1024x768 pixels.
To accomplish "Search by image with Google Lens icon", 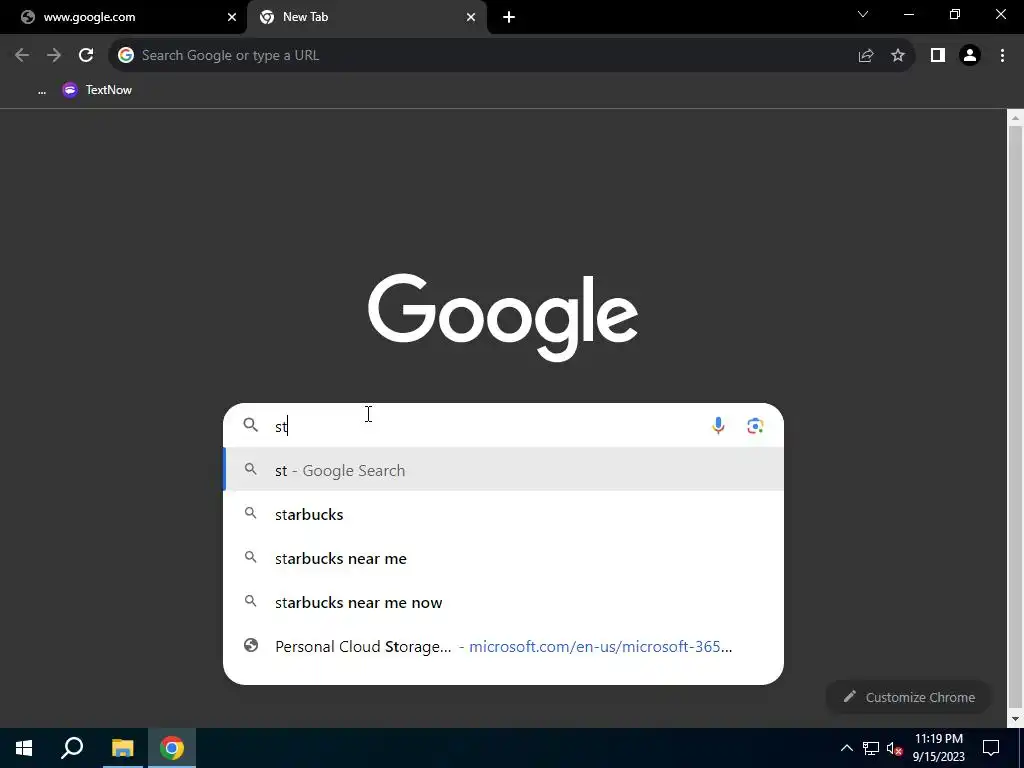I will pos(756,426).
